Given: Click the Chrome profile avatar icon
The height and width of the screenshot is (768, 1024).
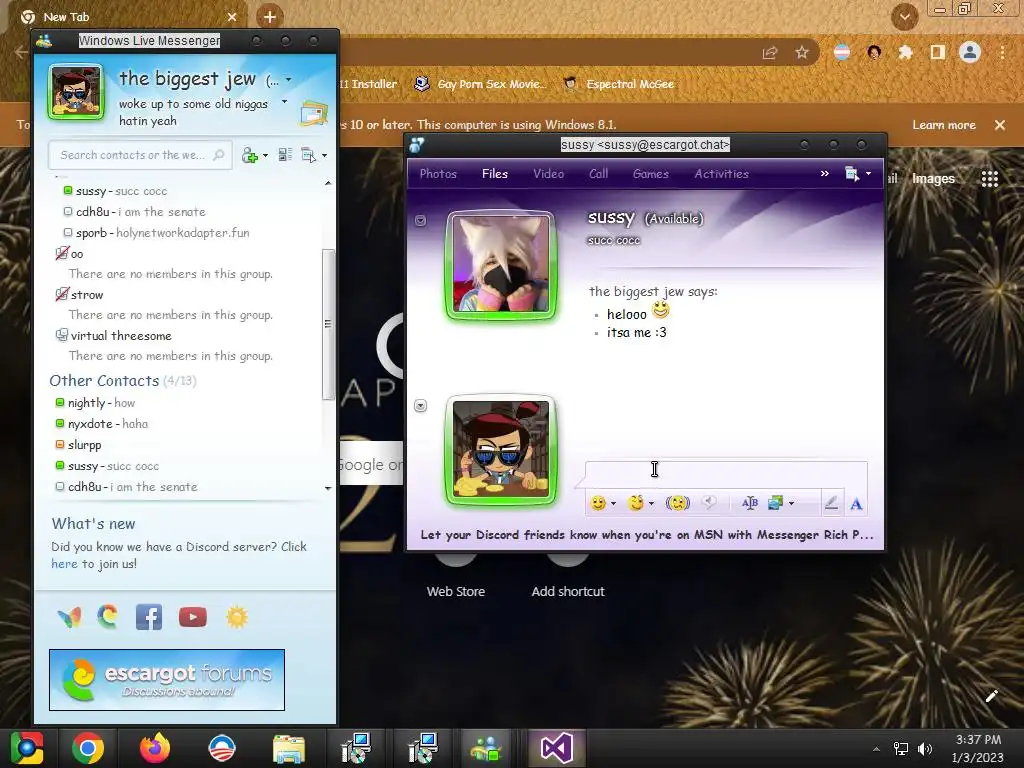Looking at the screenshot, I should tap(970, 52).
